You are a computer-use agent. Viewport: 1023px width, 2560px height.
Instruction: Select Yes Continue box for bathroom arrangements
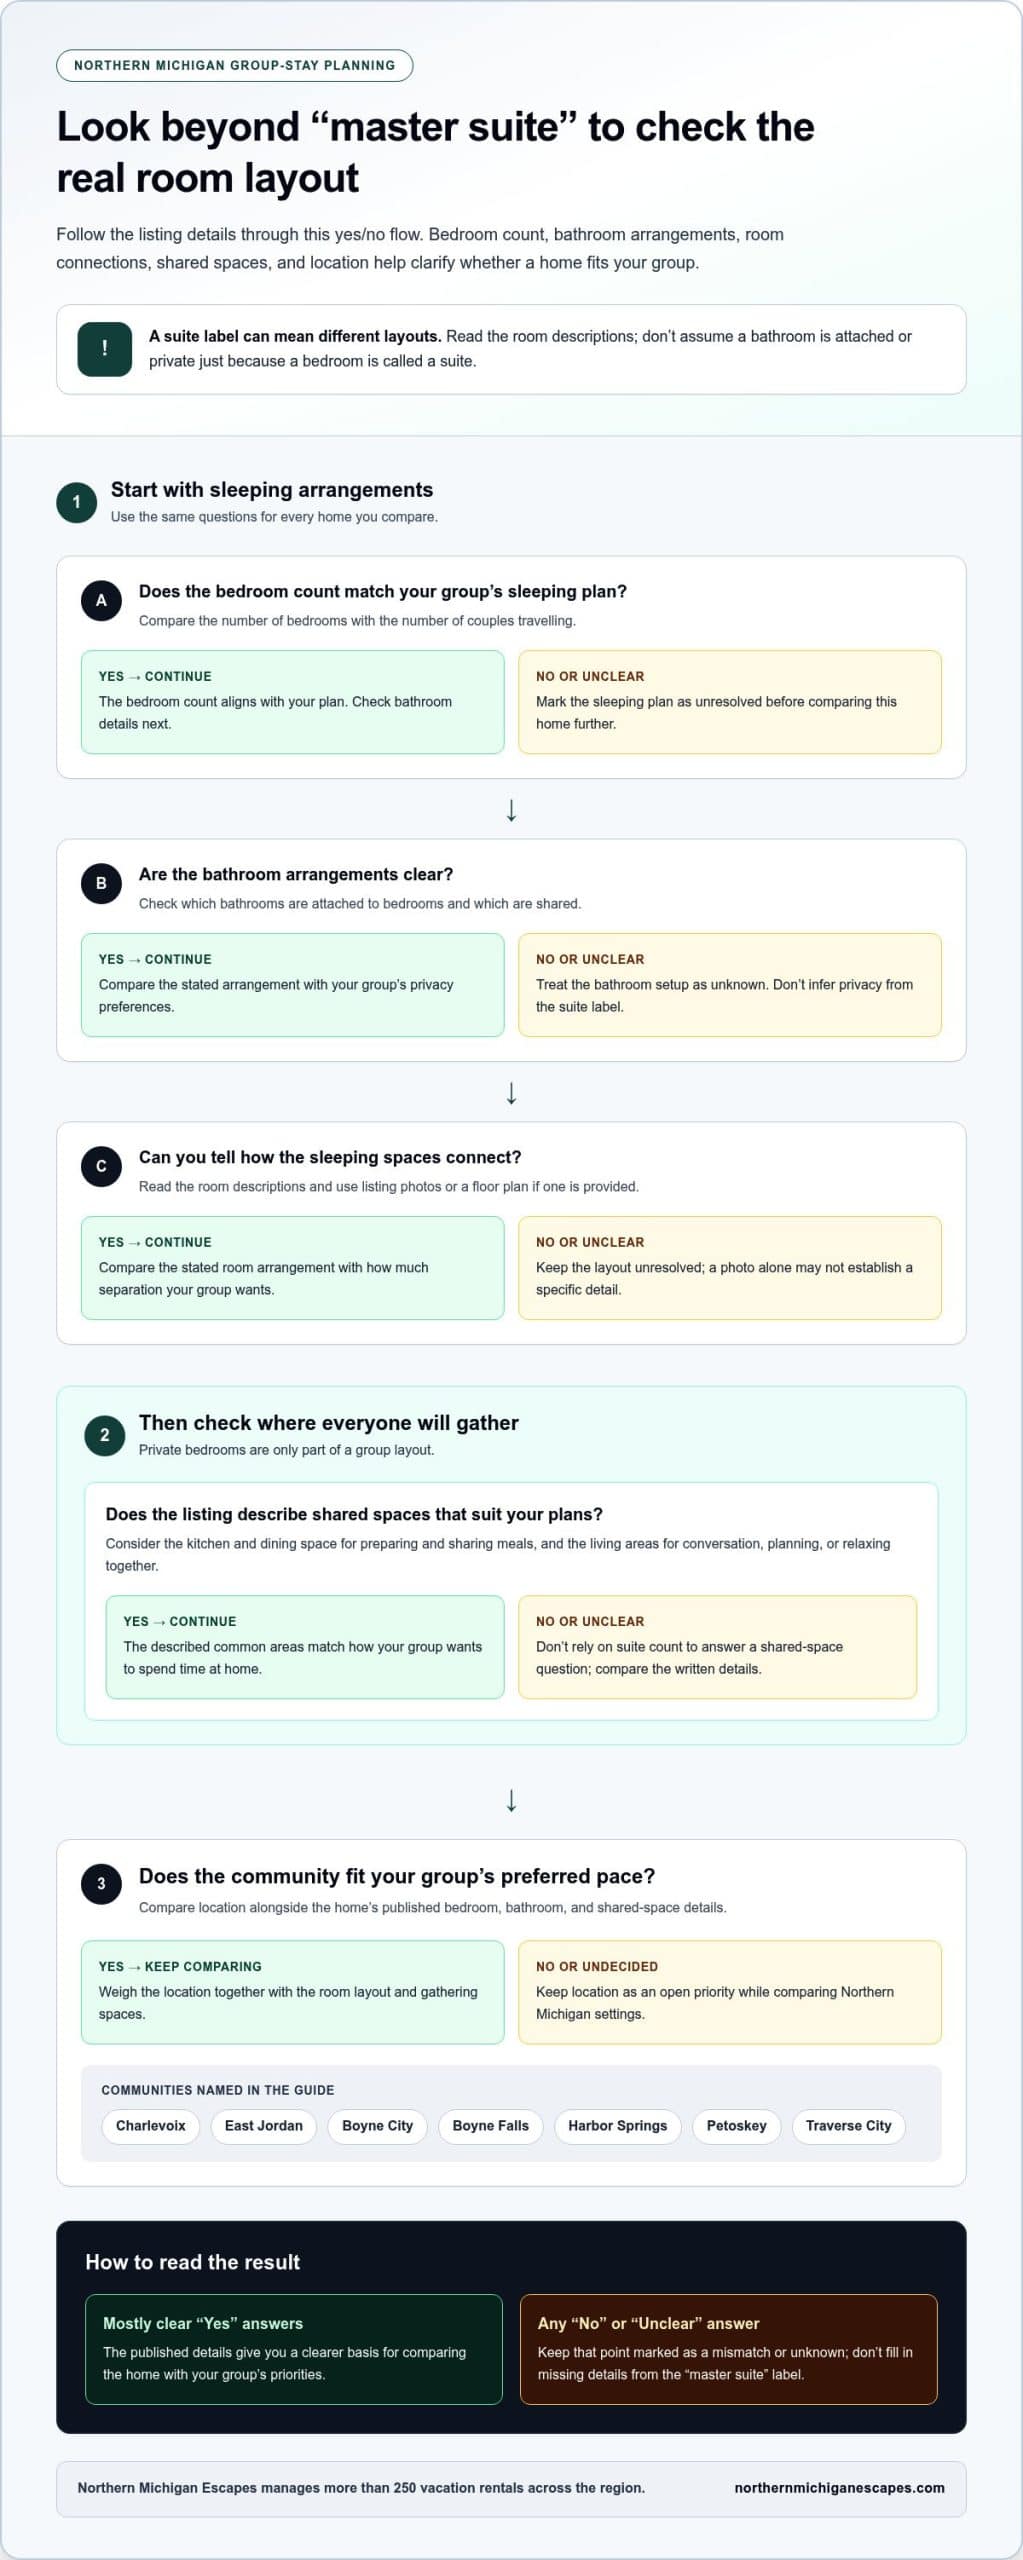(x=293, y=985)
